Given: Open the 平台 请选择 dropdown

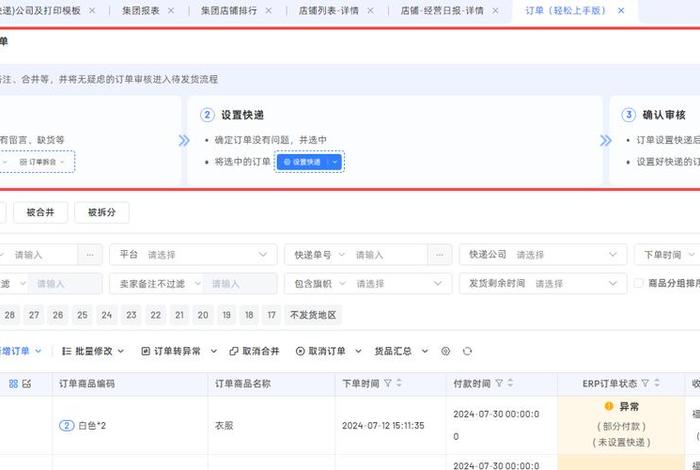Looking at the screenshot, I should (x=193, y=255).
